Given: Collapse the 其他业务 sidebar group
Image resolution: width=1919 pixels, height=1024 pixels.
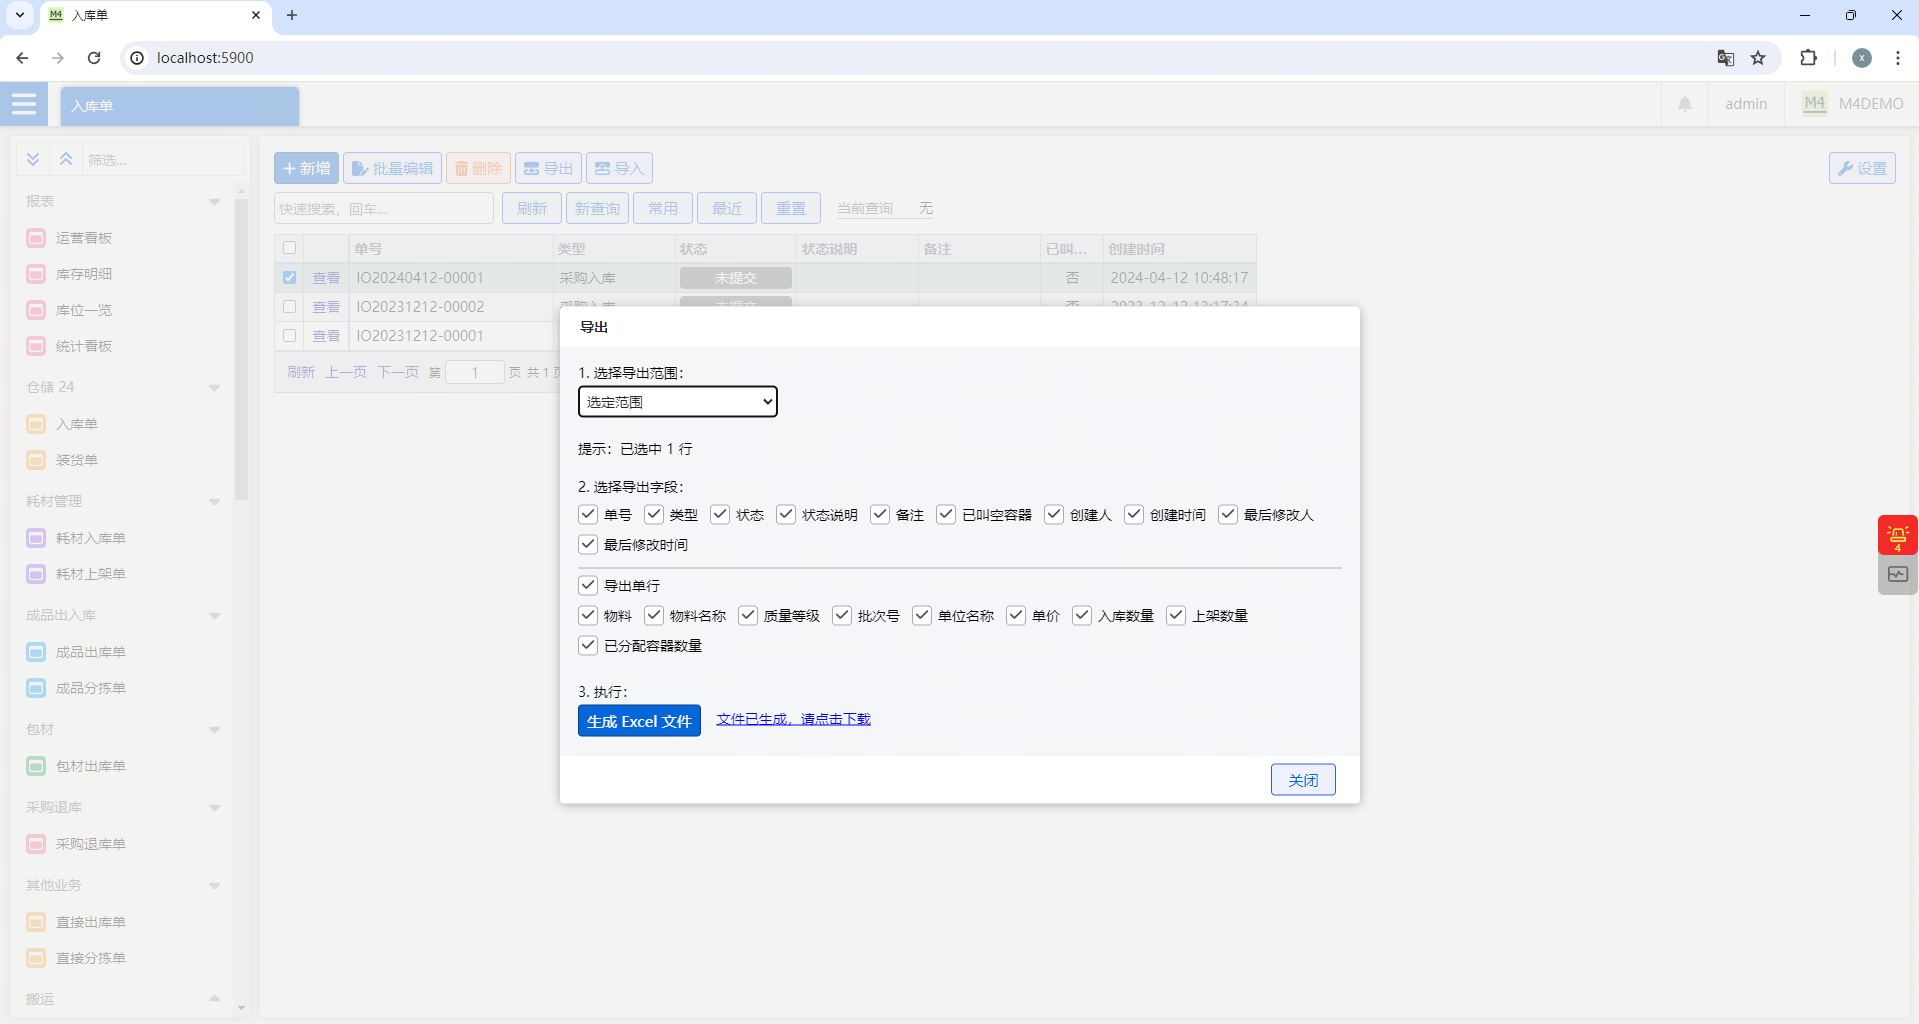Looking at the screenshot, I should [x=214, y=886].
